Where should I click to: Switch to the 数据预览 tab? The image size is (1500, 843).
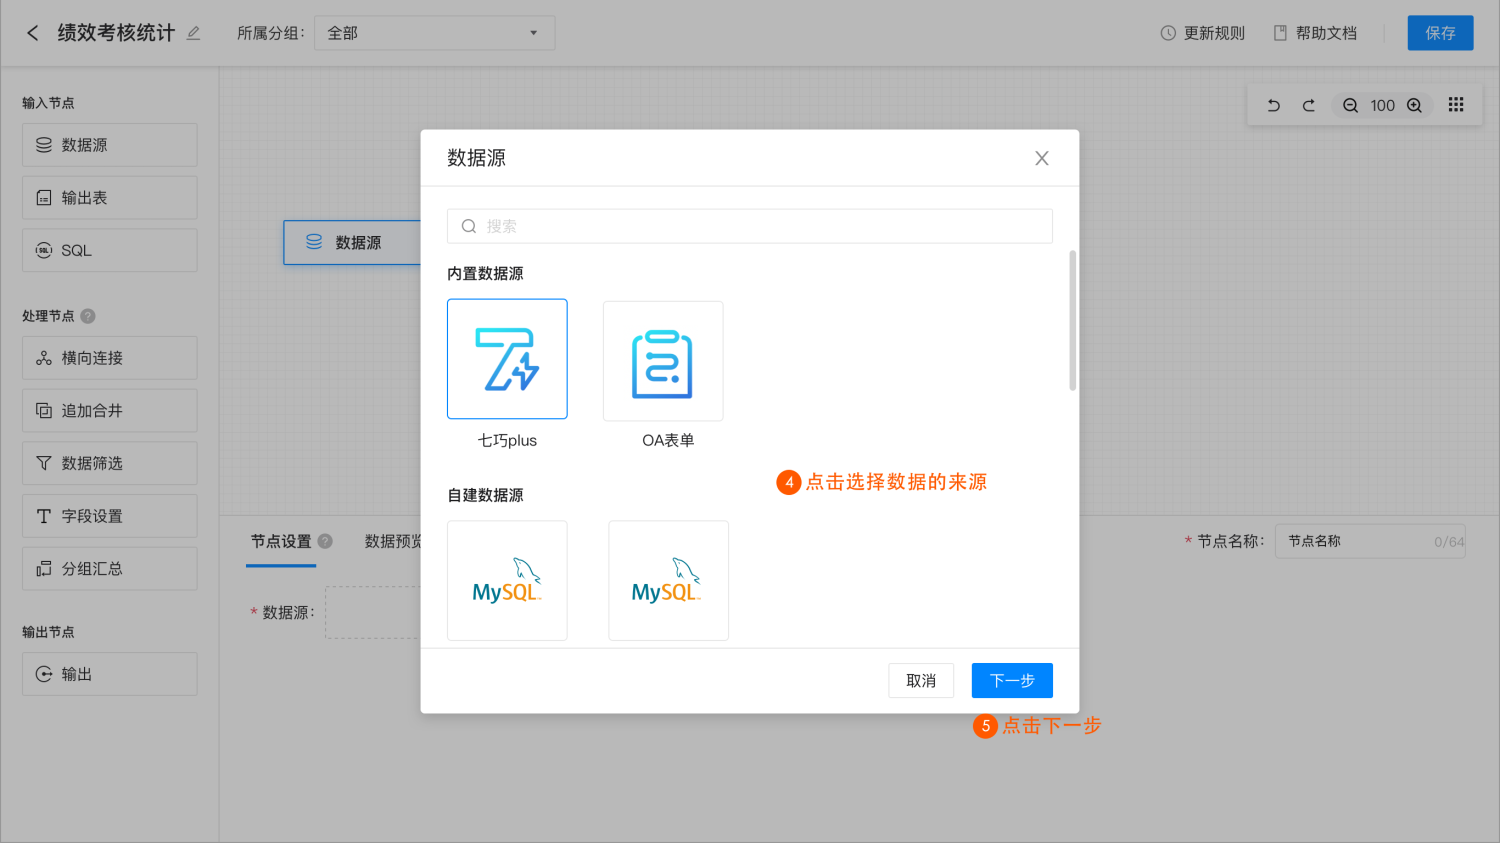click(393, 541)
